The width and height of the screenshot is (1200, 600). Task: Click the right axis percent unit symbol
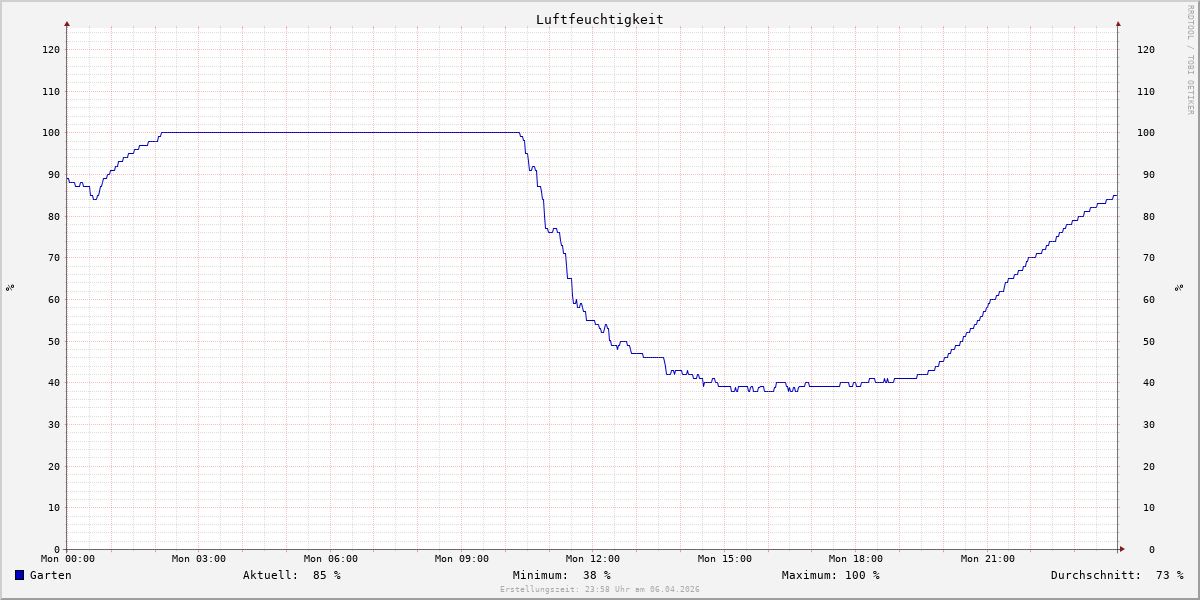tap(1180, 288)
